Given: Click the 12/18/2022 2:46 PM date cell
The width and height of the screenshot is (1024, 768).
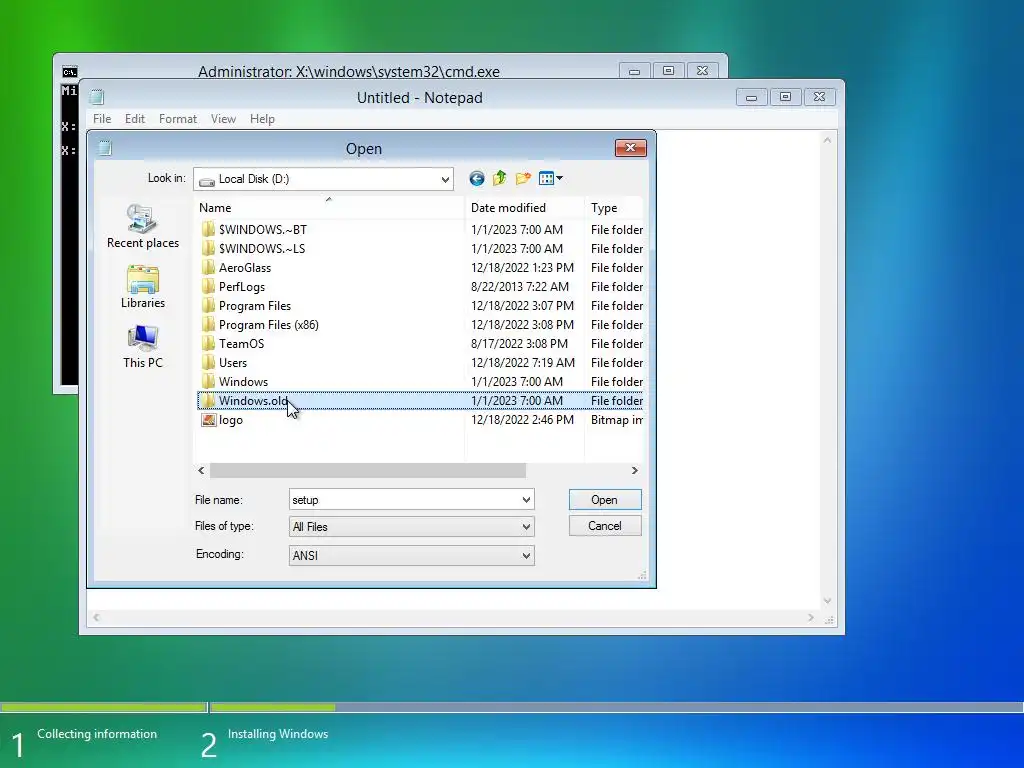Looking at the screenshot, I should coord(522,420).
